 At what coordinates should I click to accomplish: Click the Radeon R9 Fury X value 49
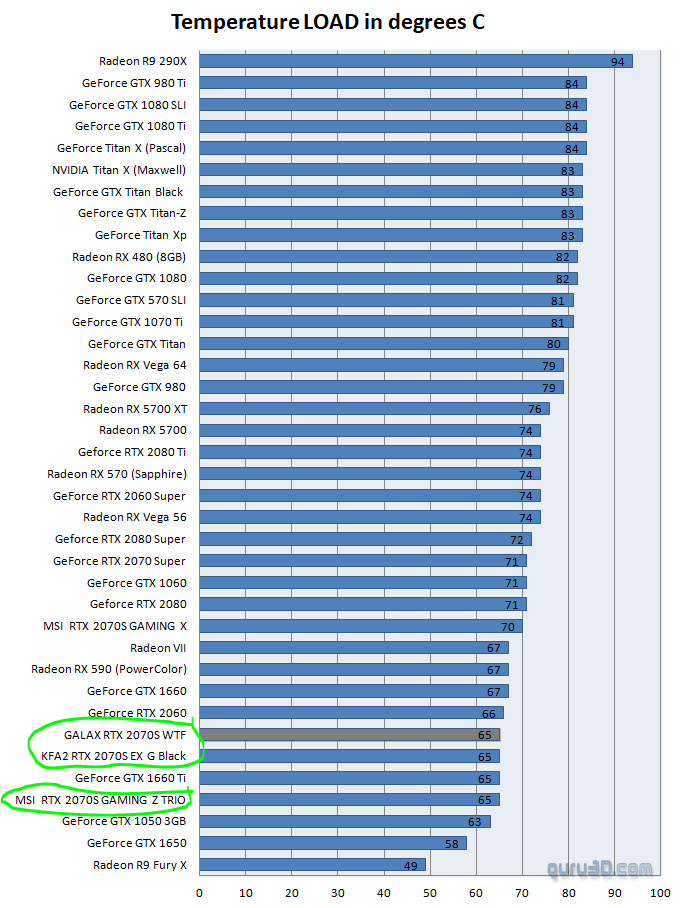point(411,866)
